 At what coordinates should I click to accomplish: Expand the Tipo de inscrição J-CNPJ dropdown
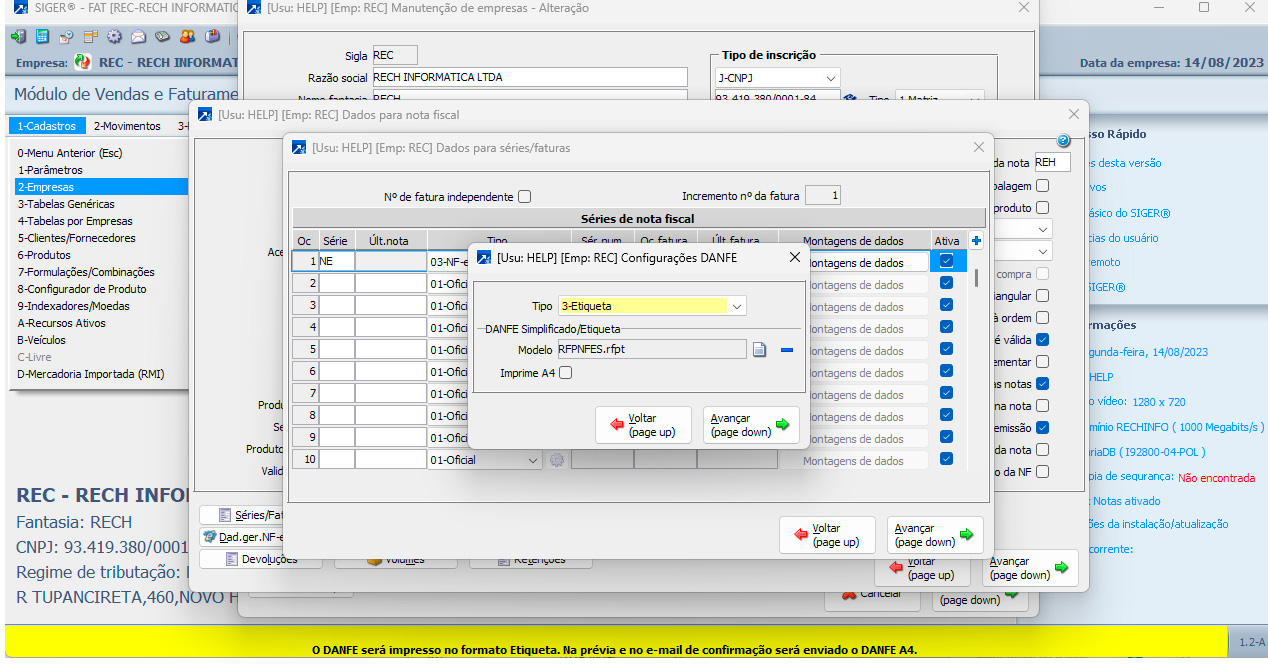tap(831, 78)
